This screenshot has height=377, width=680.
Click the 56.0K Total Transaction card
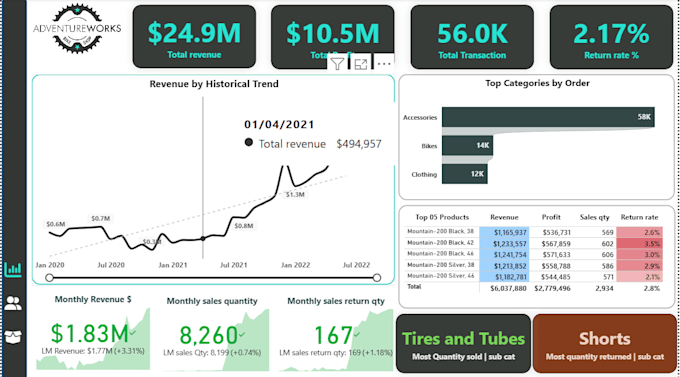pos(472,37)
